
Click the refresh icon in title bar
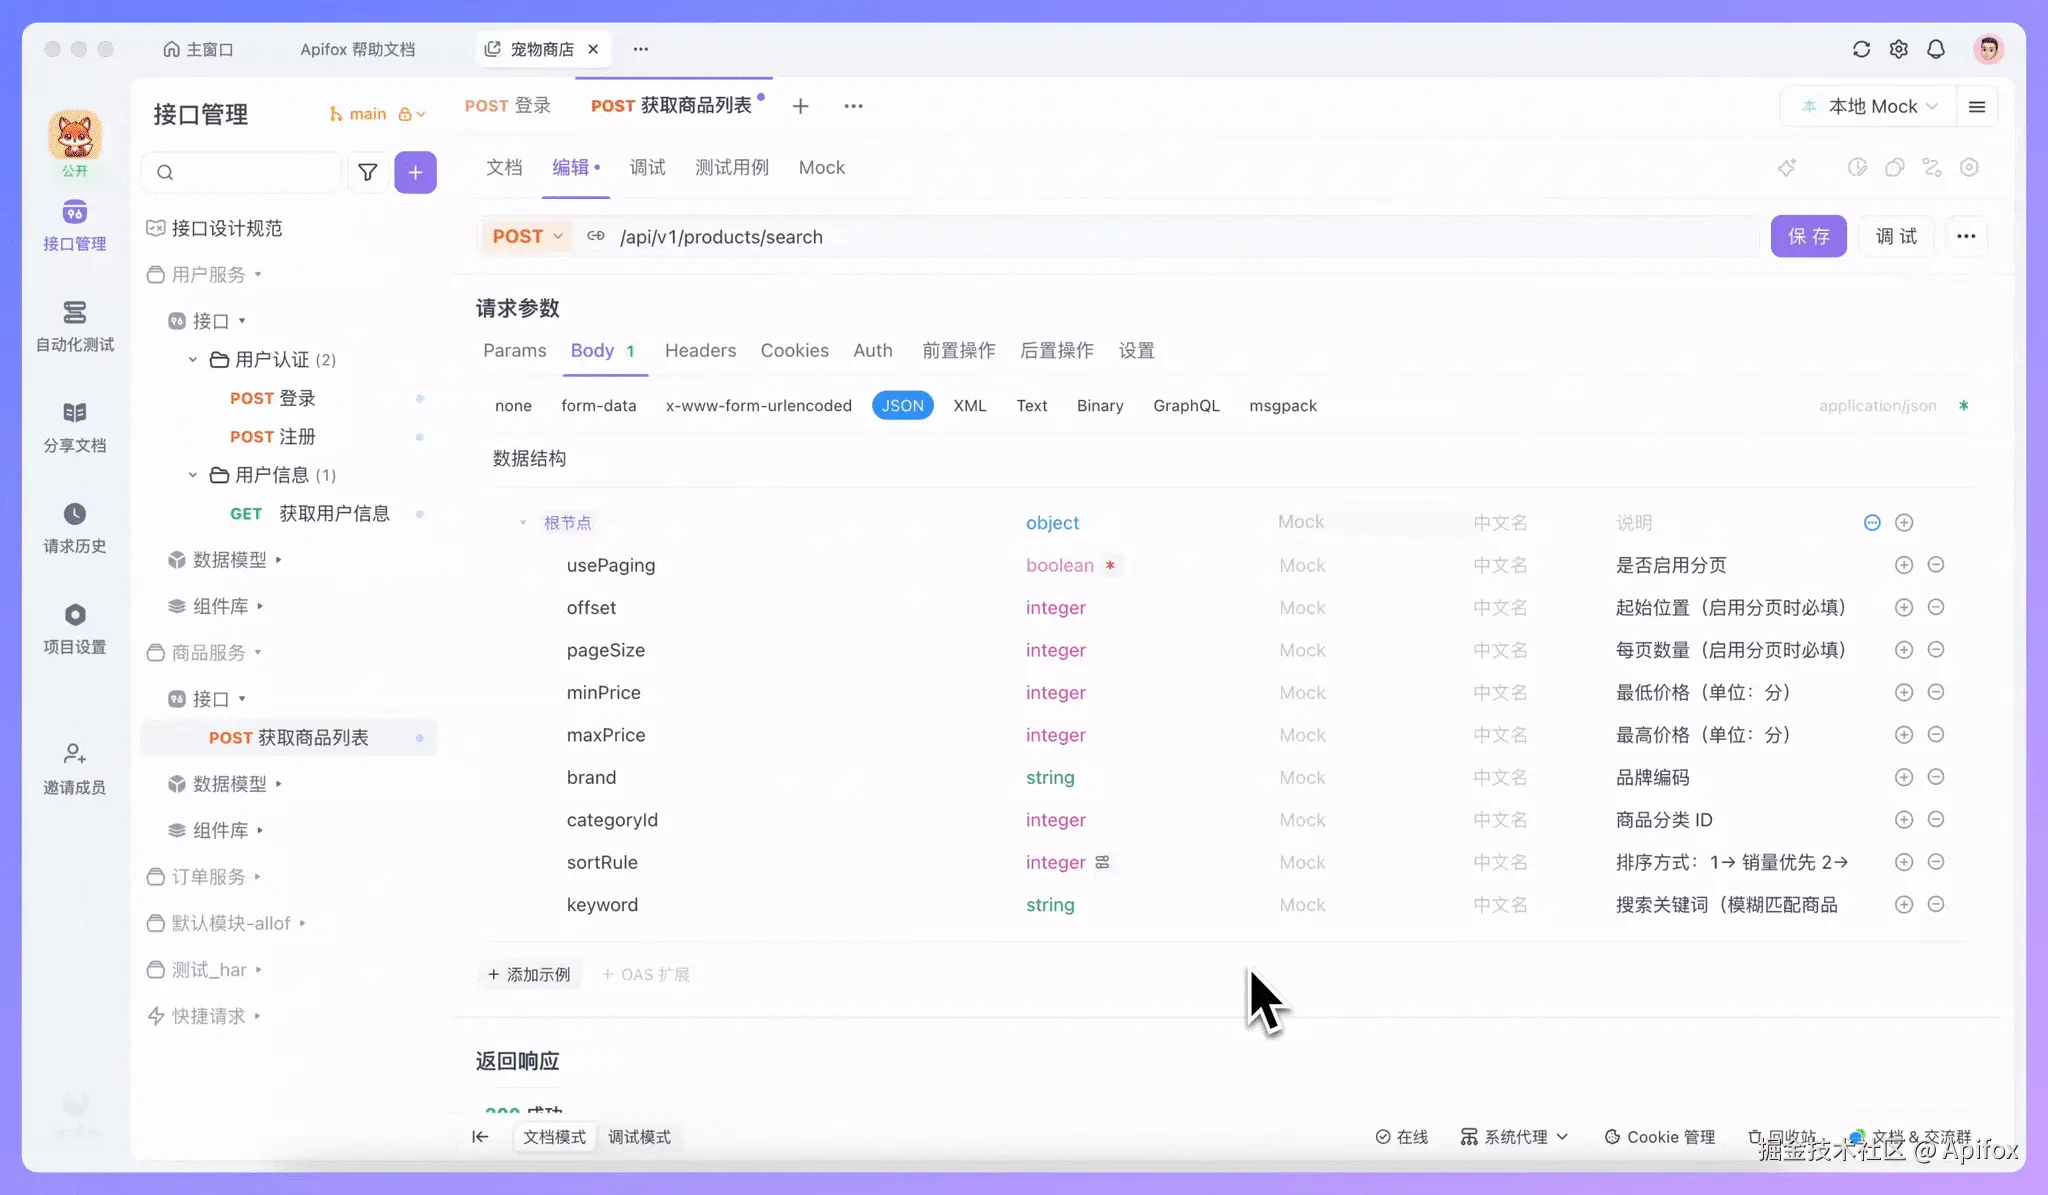pos(1861,49)
